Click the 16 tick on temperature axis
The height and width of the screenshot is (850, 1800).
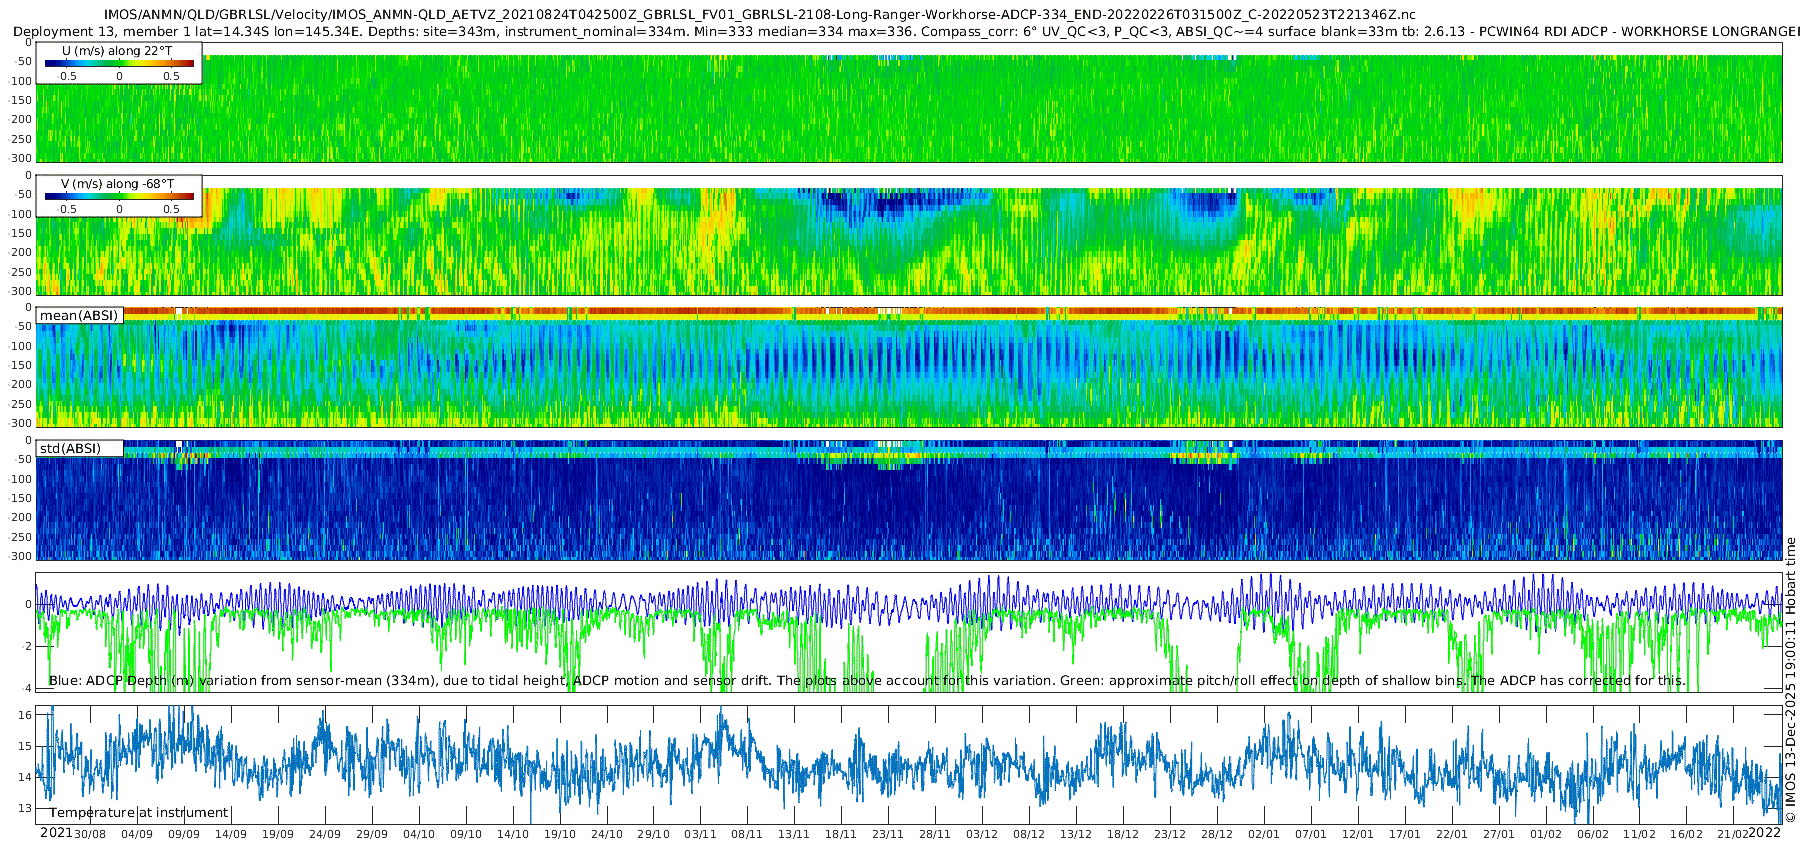click(x=26, y=715)
